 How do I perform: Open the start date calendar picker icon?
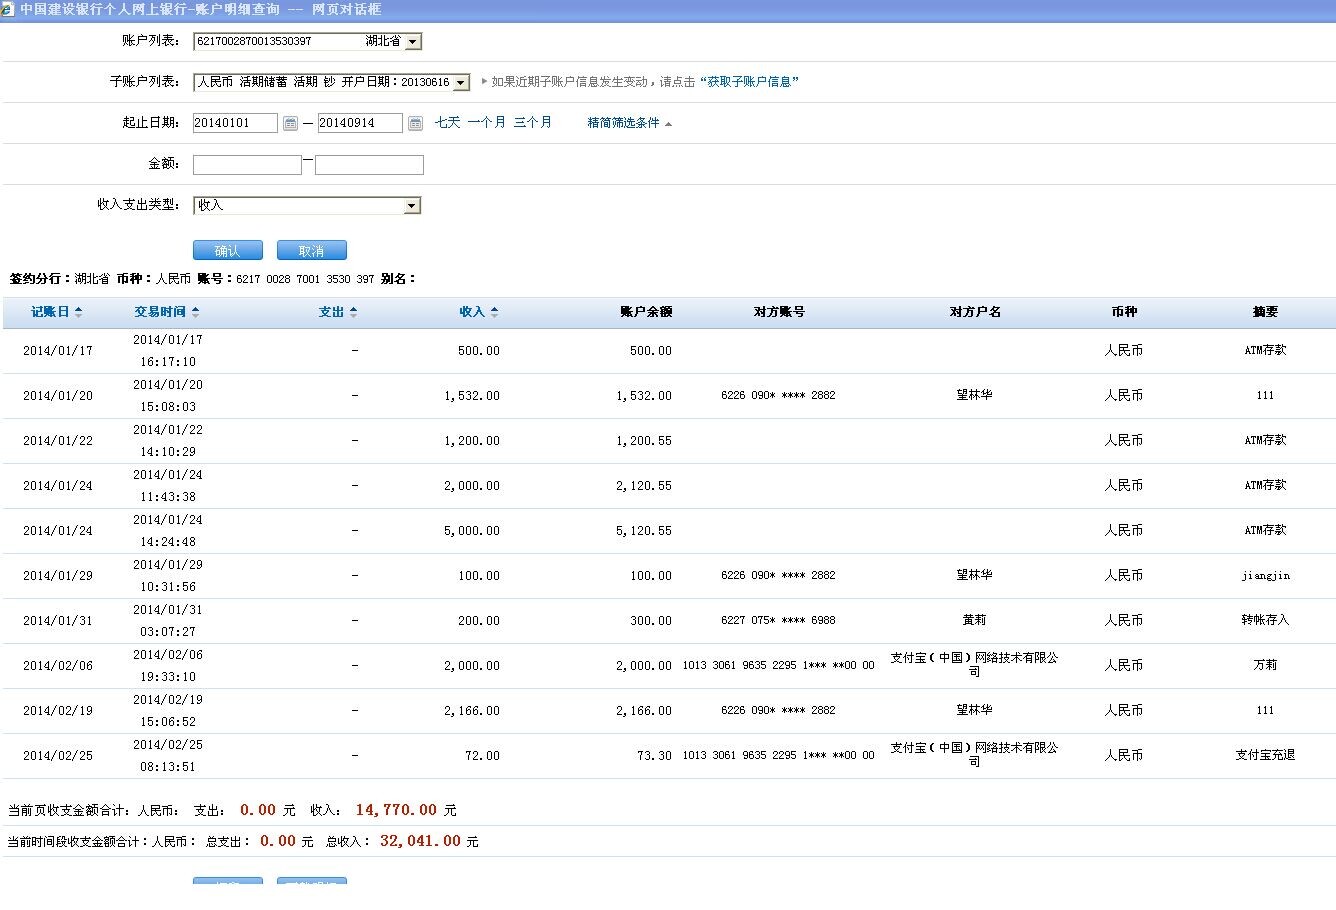[x=290, y=123]
